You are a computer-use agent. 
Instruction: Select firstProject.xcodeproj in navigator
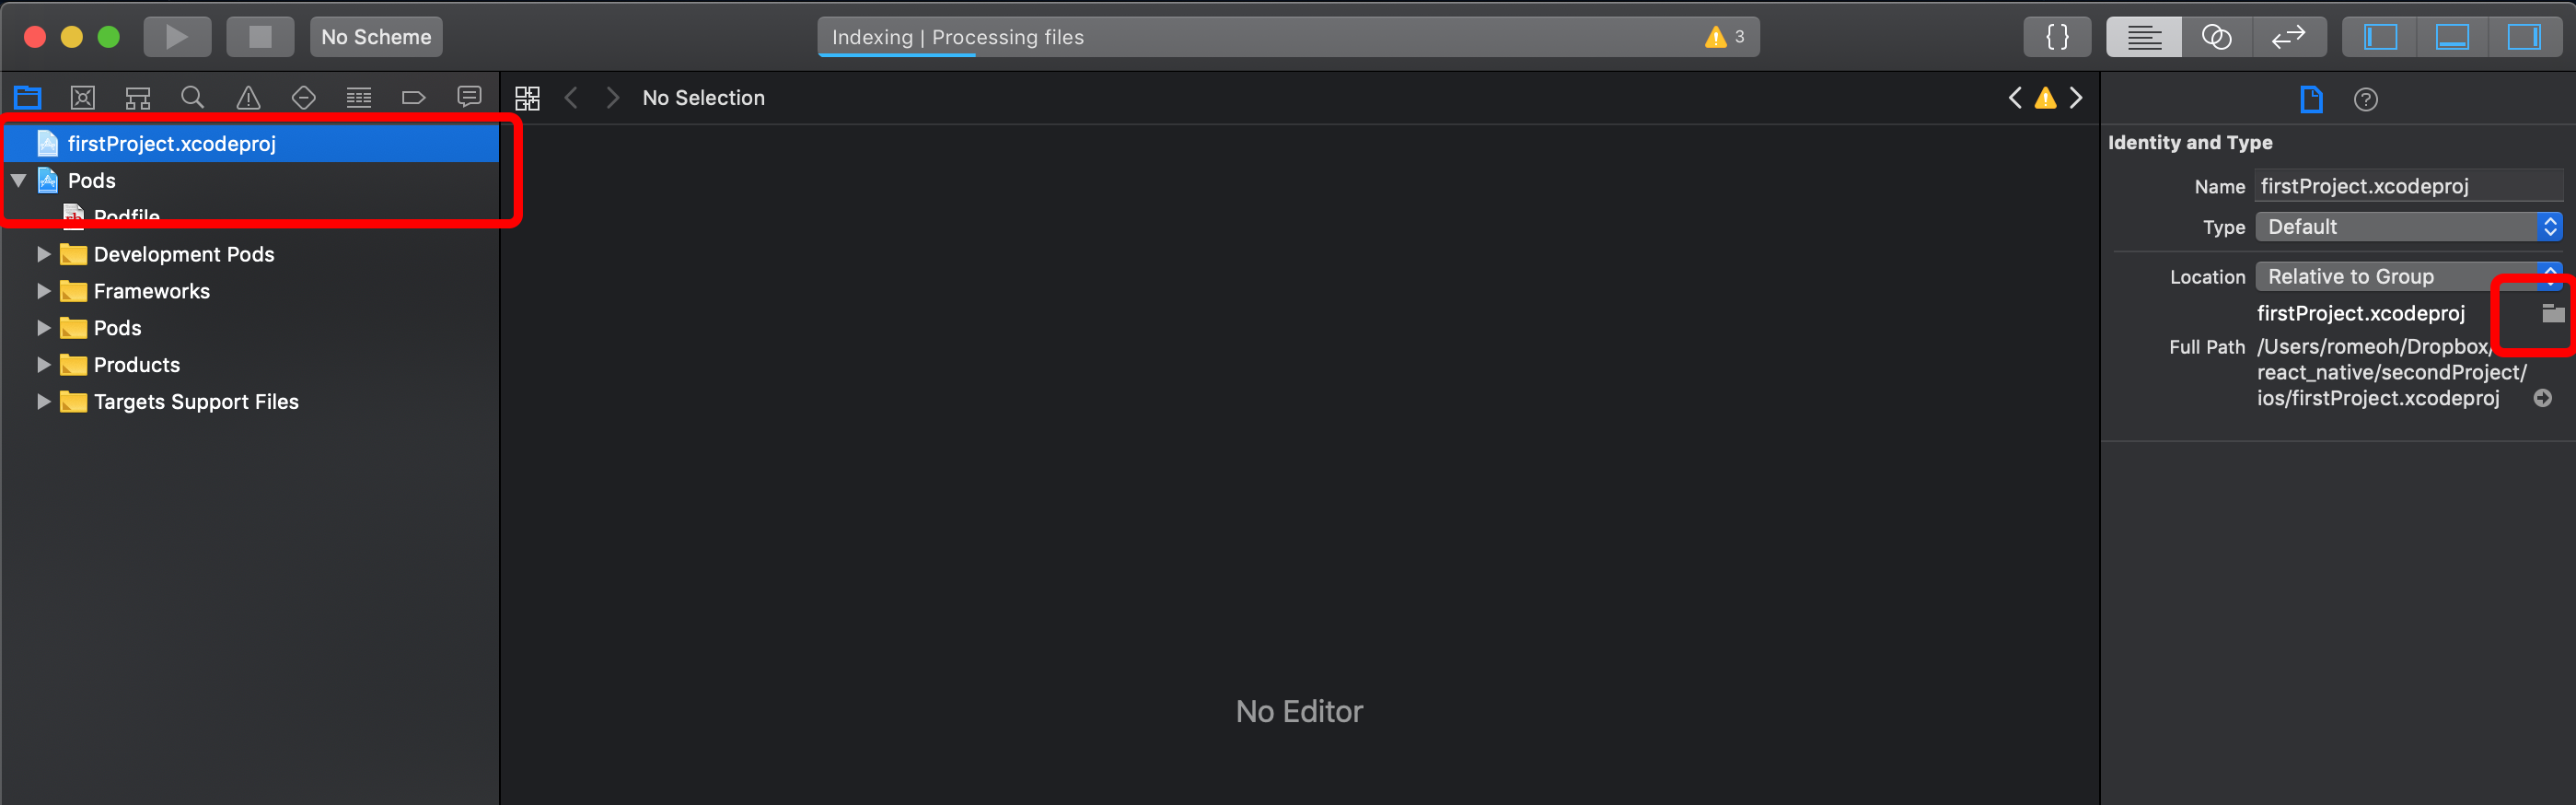click(252, 143)
